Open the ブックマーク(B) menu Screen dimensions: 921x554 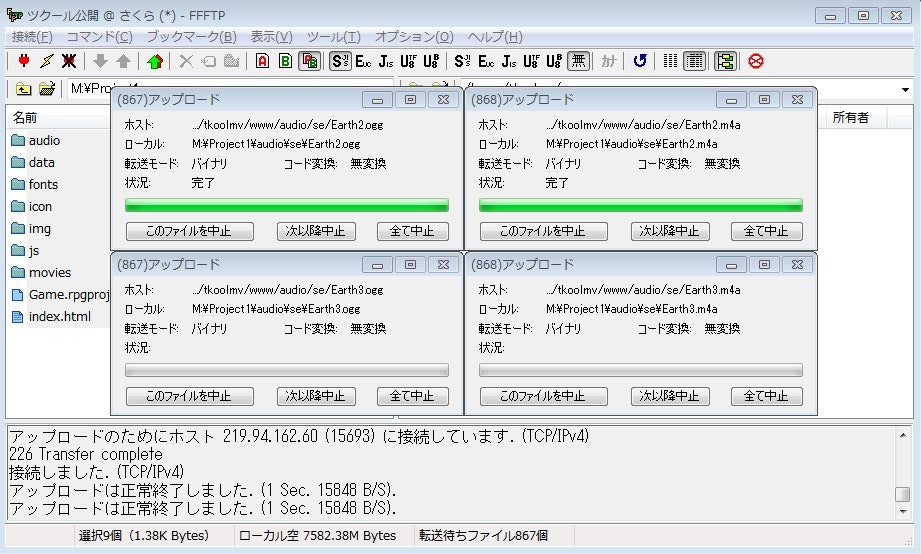click(x=191, y=37)
